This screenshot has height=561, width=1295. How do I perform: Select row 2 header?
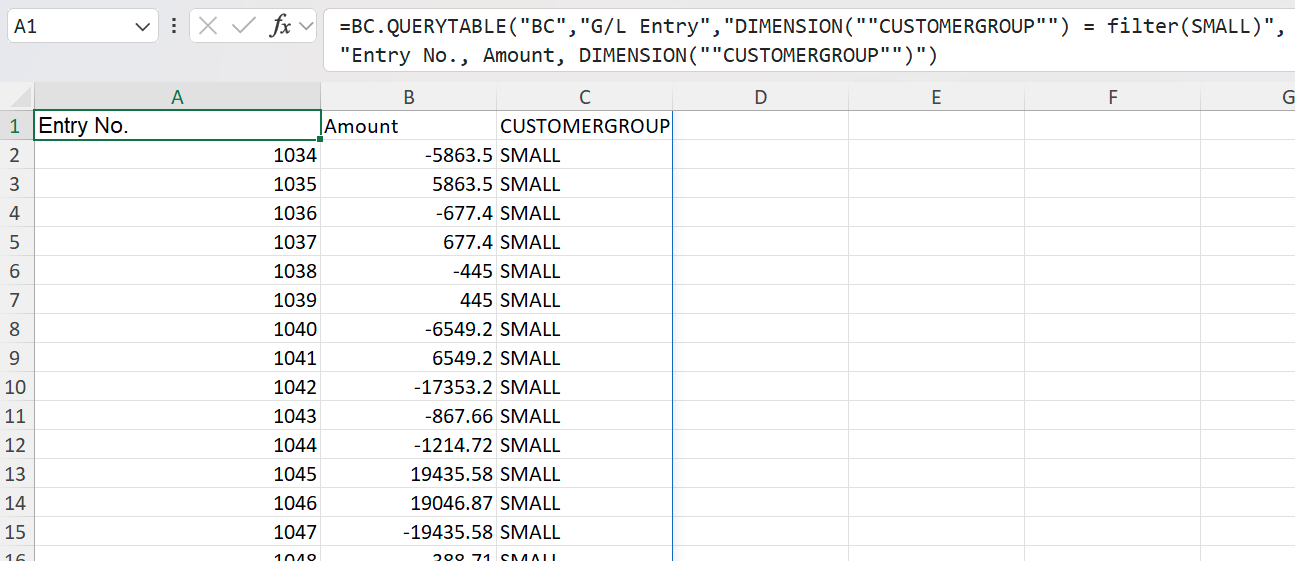[x=16, y=155]
